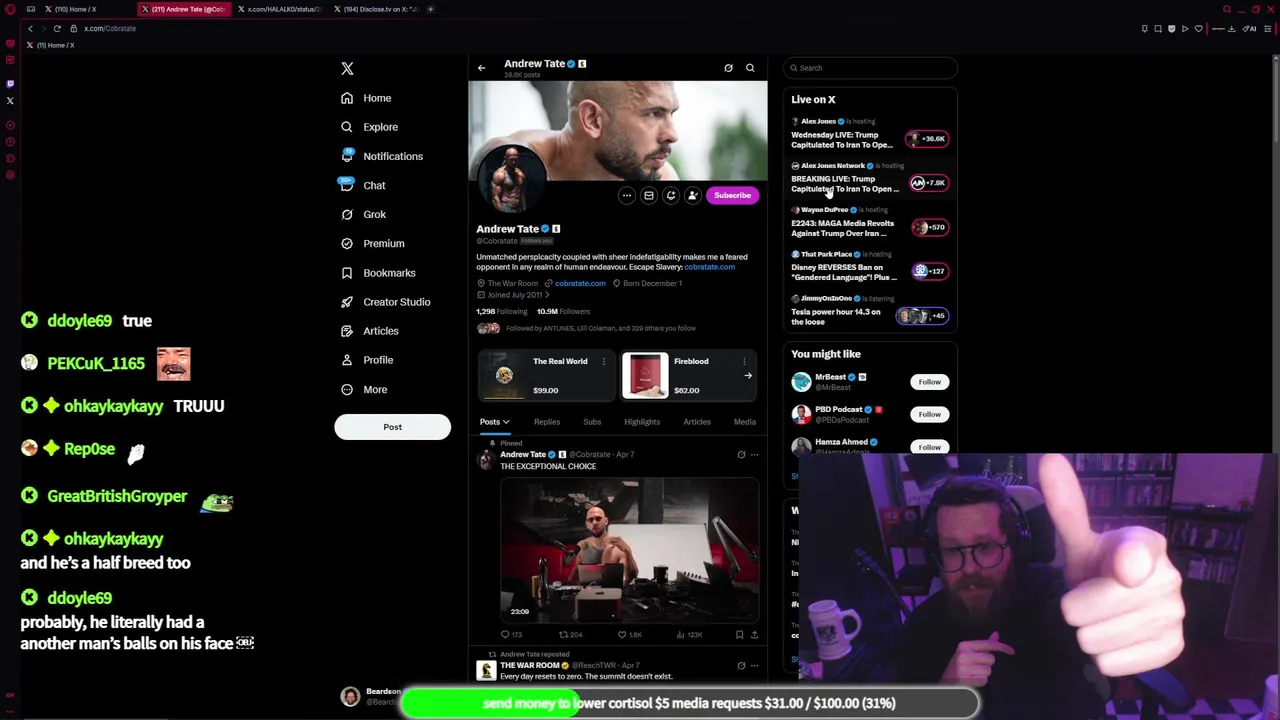Image resolution: width=1280 pixels, height=720 pixels.
Task: Play THE EXCEPTIONAL CHOICE video
Action: [x=629, y=550]
